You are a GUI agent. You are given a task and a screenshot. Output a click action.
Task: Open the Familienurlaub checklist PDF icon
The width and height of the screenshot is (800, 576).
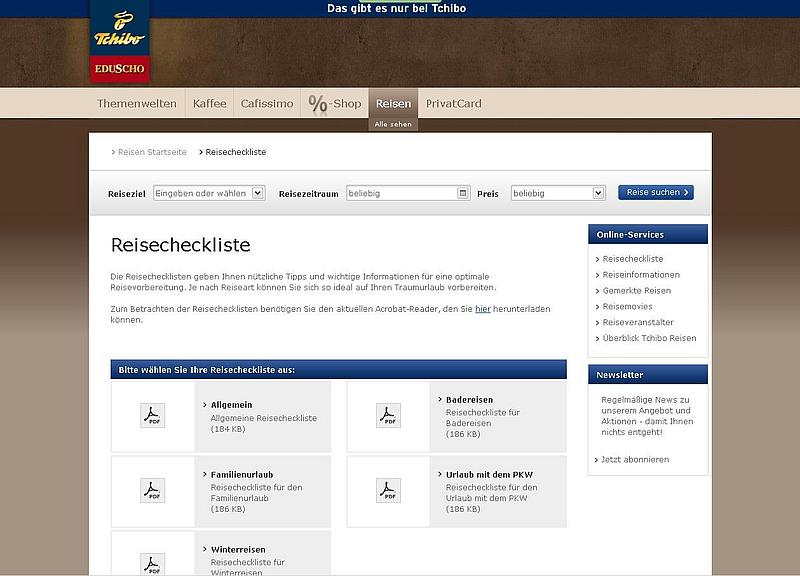(x=153, y=490)
